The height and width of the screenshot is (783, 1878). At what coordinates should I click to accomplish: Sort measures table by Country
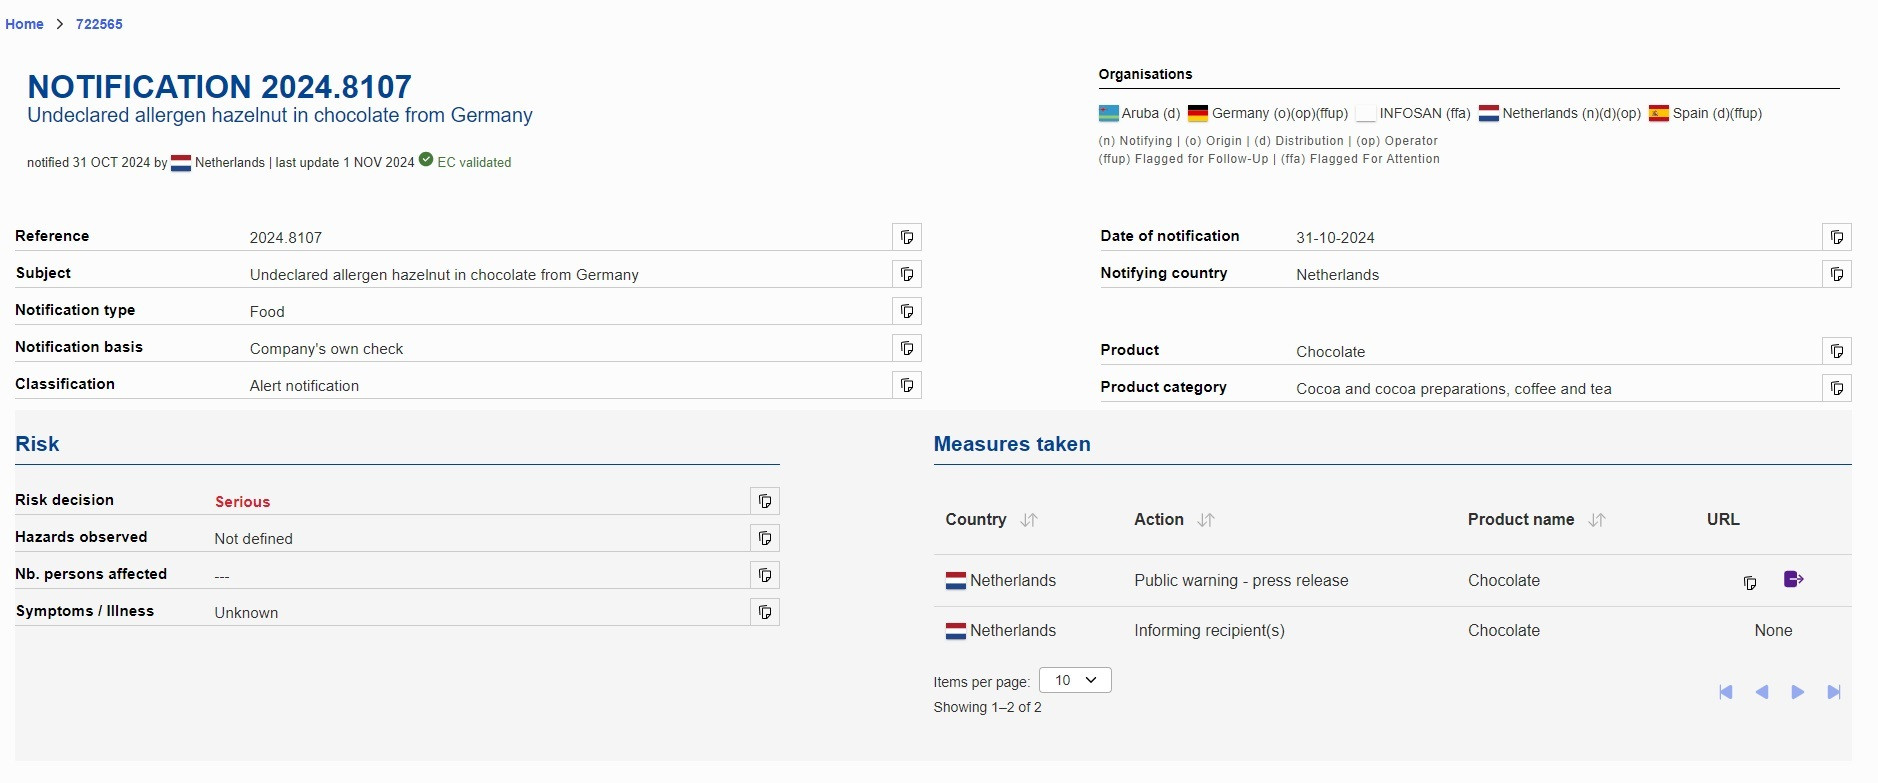pos(1029,520)
